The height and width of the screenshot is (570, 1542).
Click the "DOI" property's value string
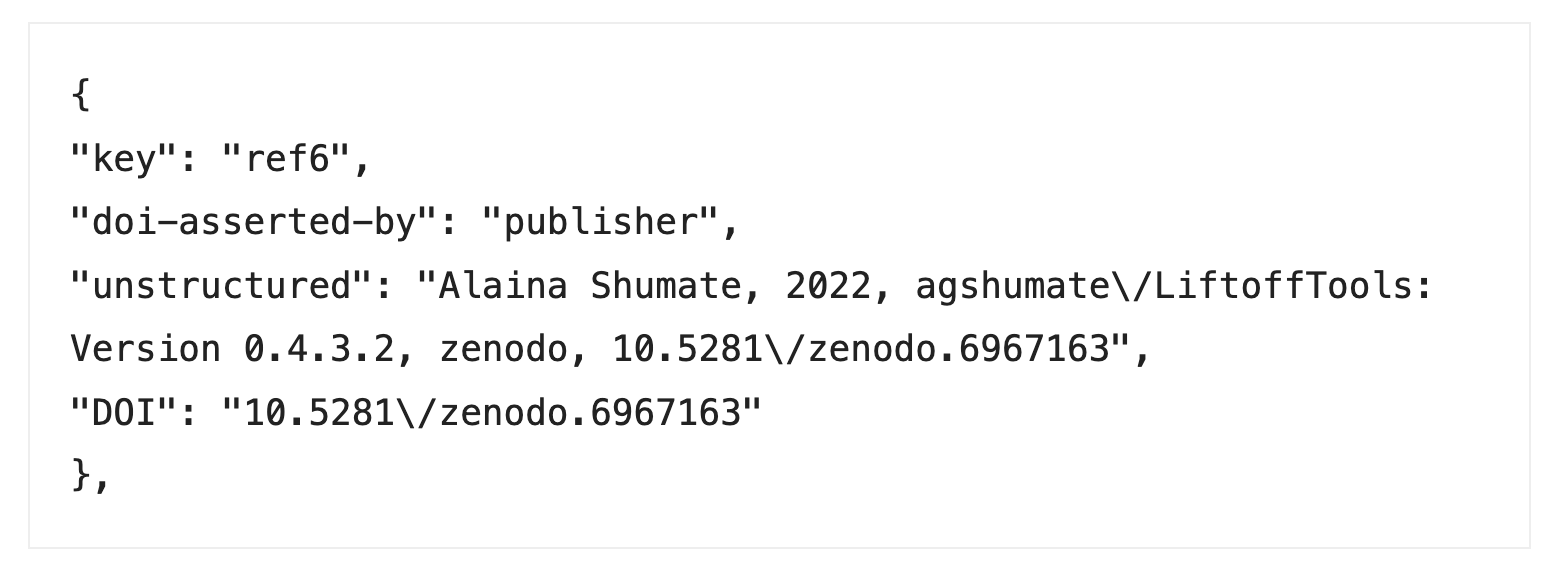(491, 413)
